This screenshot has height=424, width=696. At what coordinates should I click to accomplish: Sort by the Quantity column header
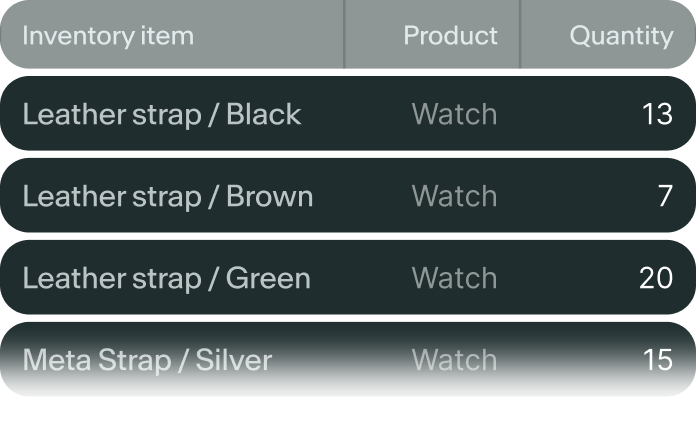click(621, 37)
